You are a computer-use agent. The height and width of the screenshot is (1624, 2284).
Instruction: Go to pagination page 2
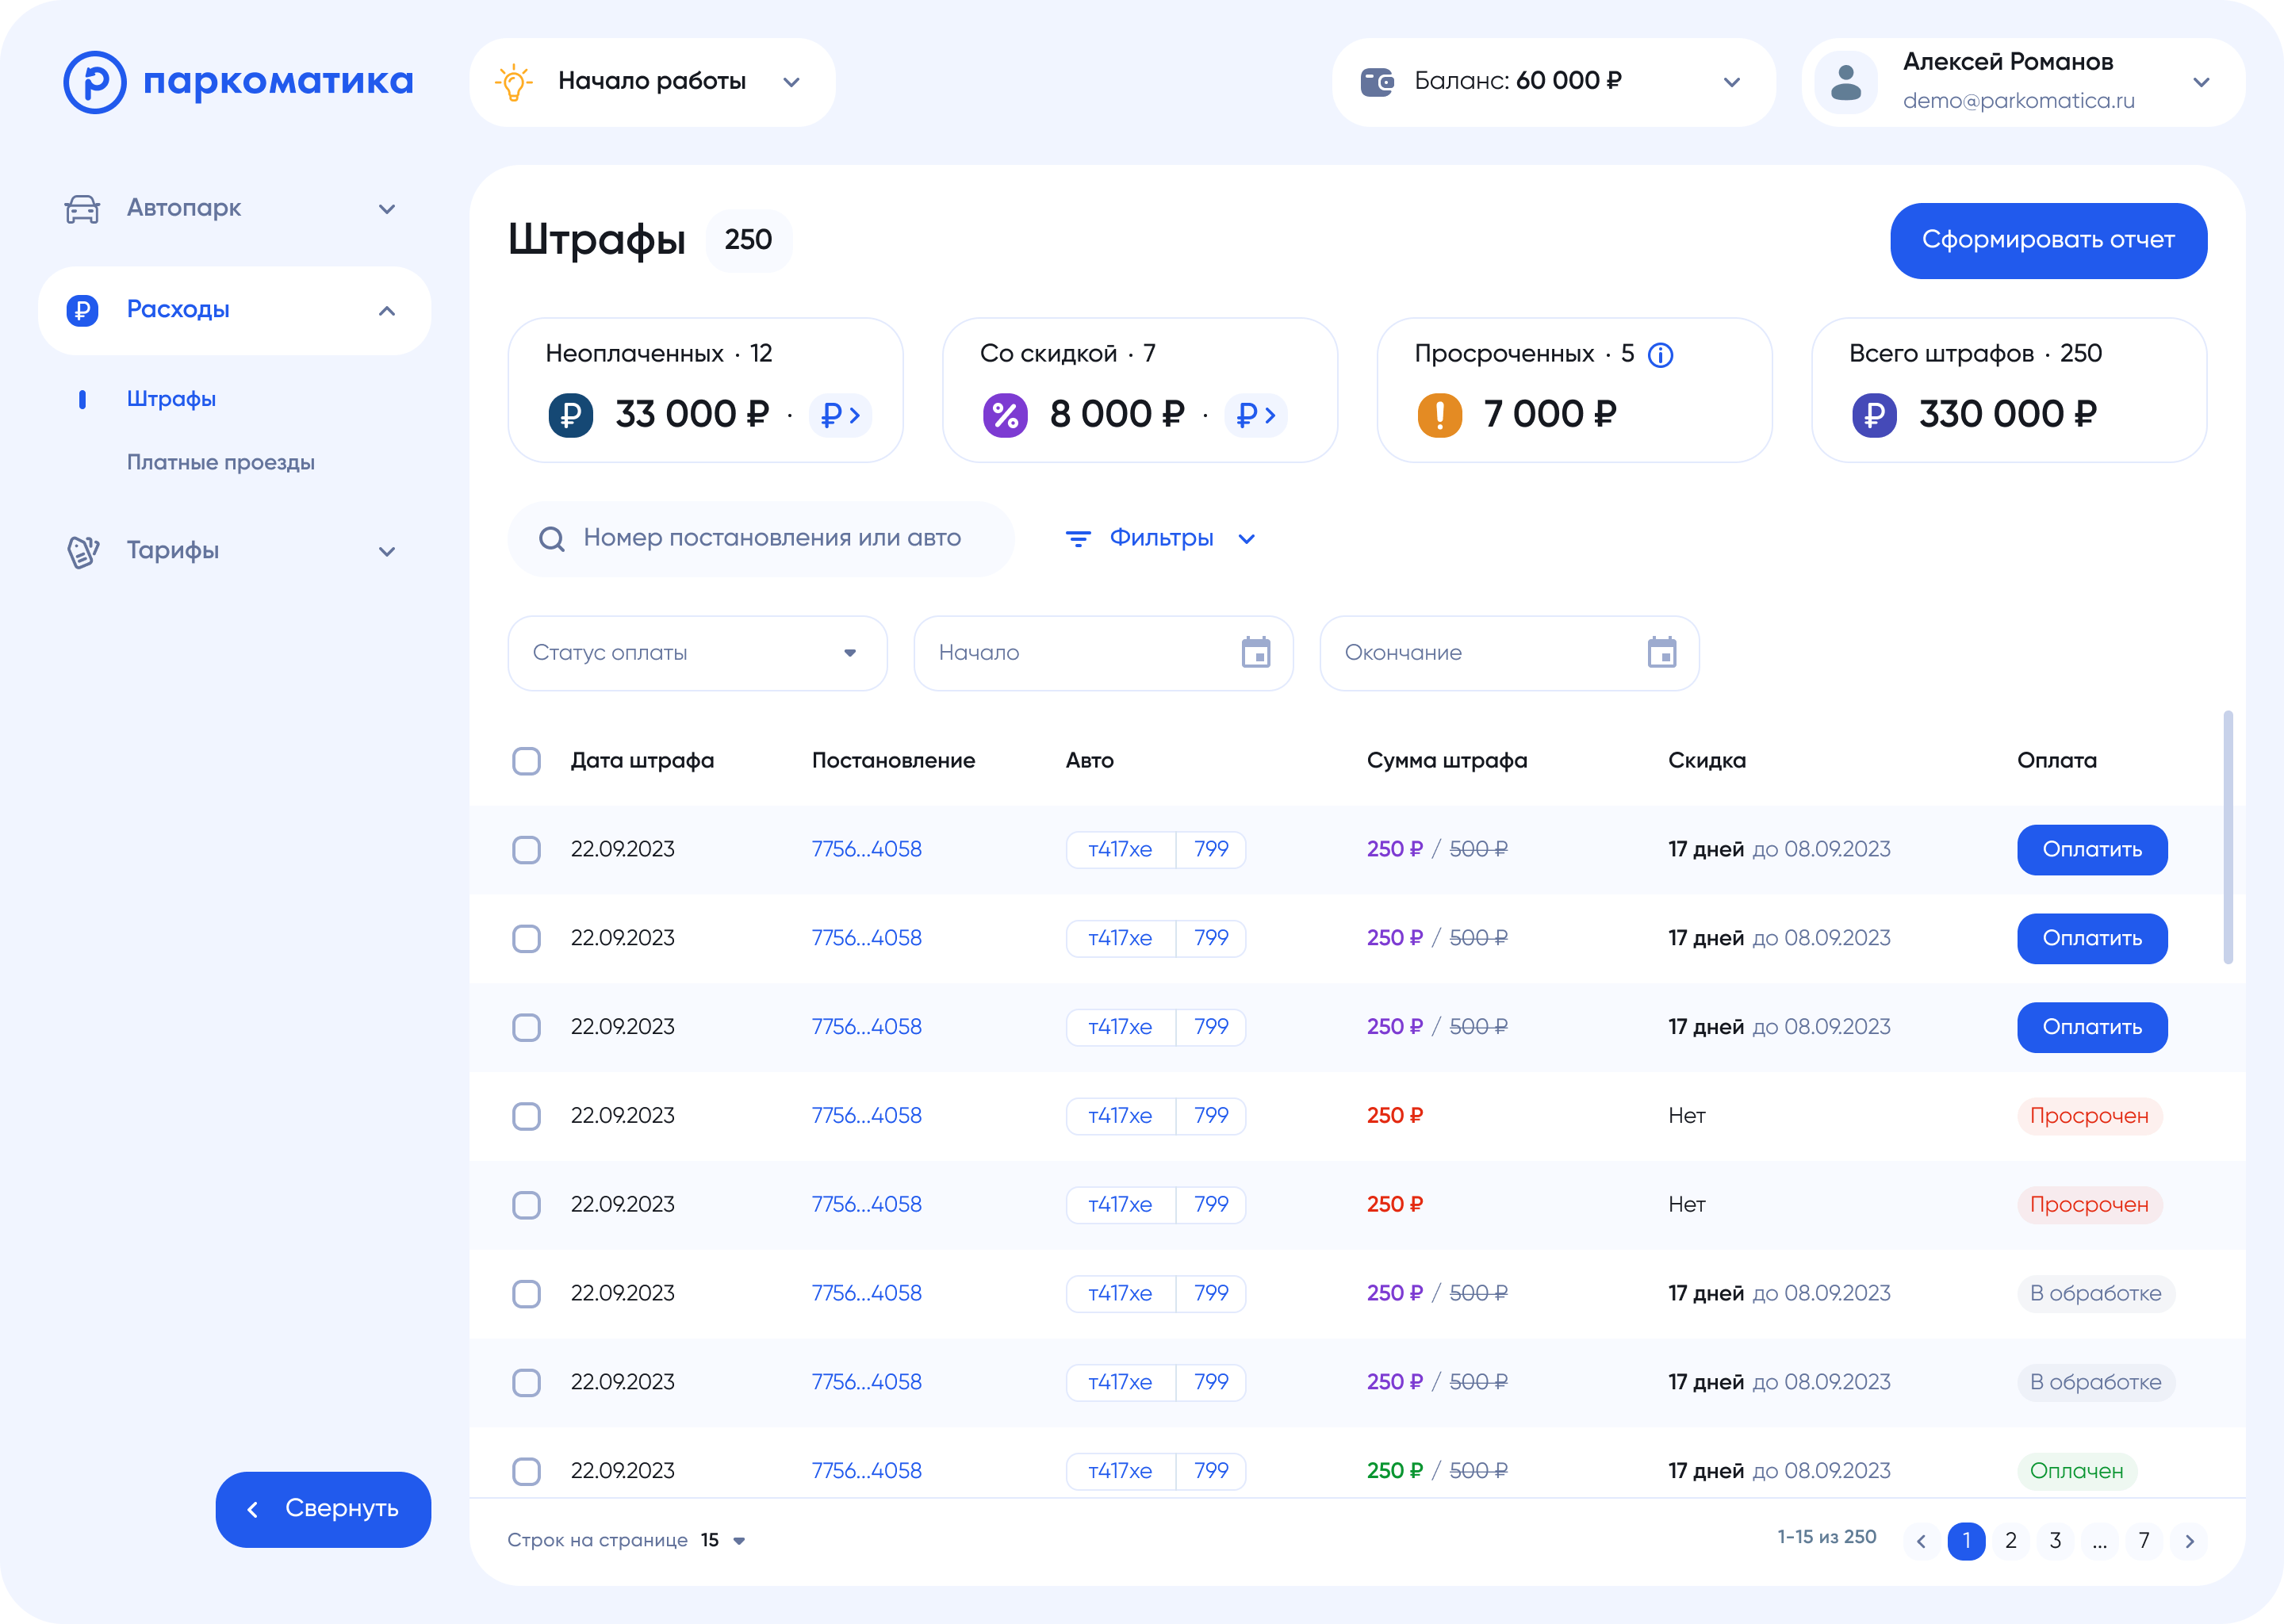2010,1540
